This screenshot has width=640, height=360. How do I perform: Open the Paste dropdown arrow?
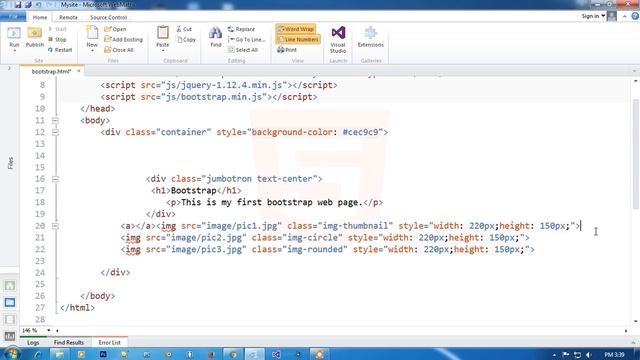pyautogui.click(x=162, y=51)
